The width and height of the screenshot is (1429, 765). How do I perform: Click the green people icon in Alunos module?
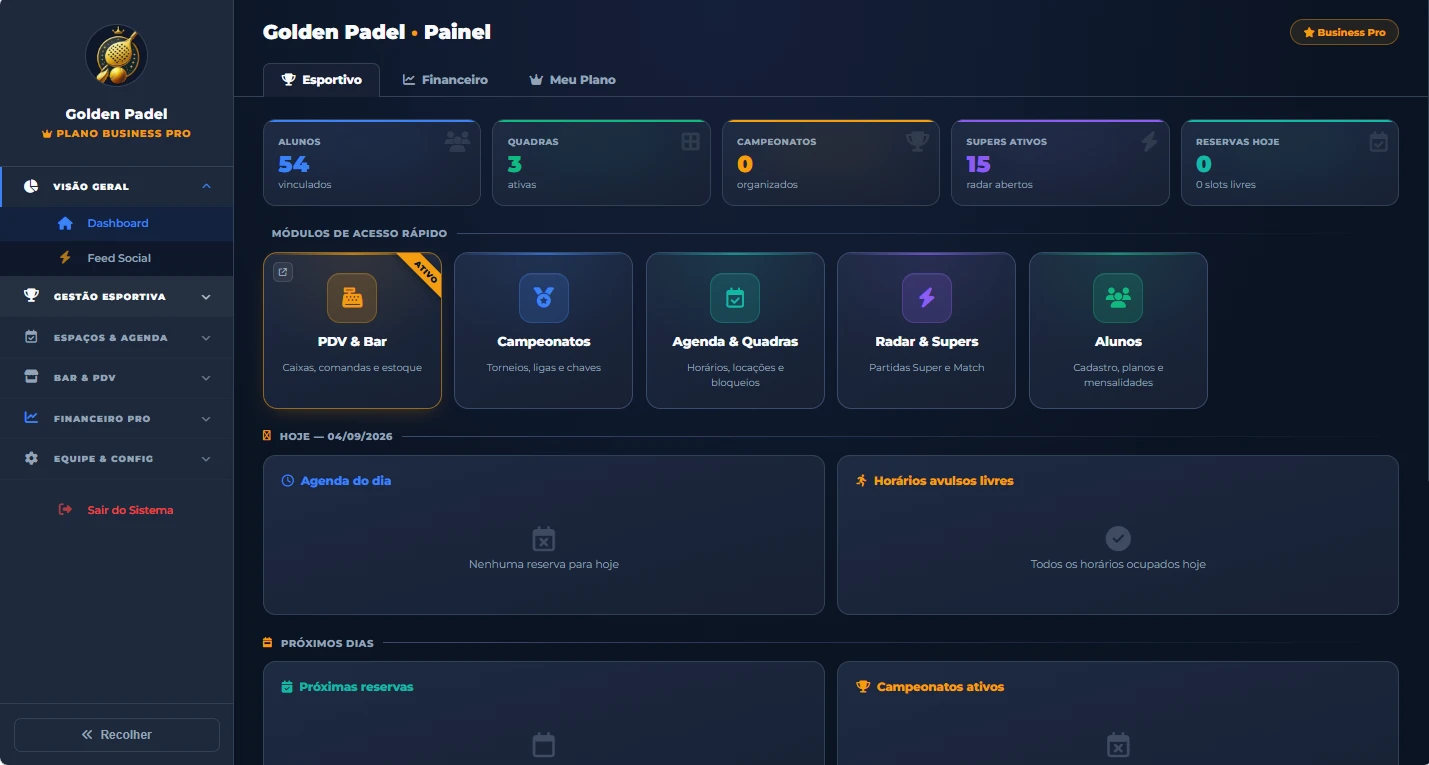[x=1118, y=298]
